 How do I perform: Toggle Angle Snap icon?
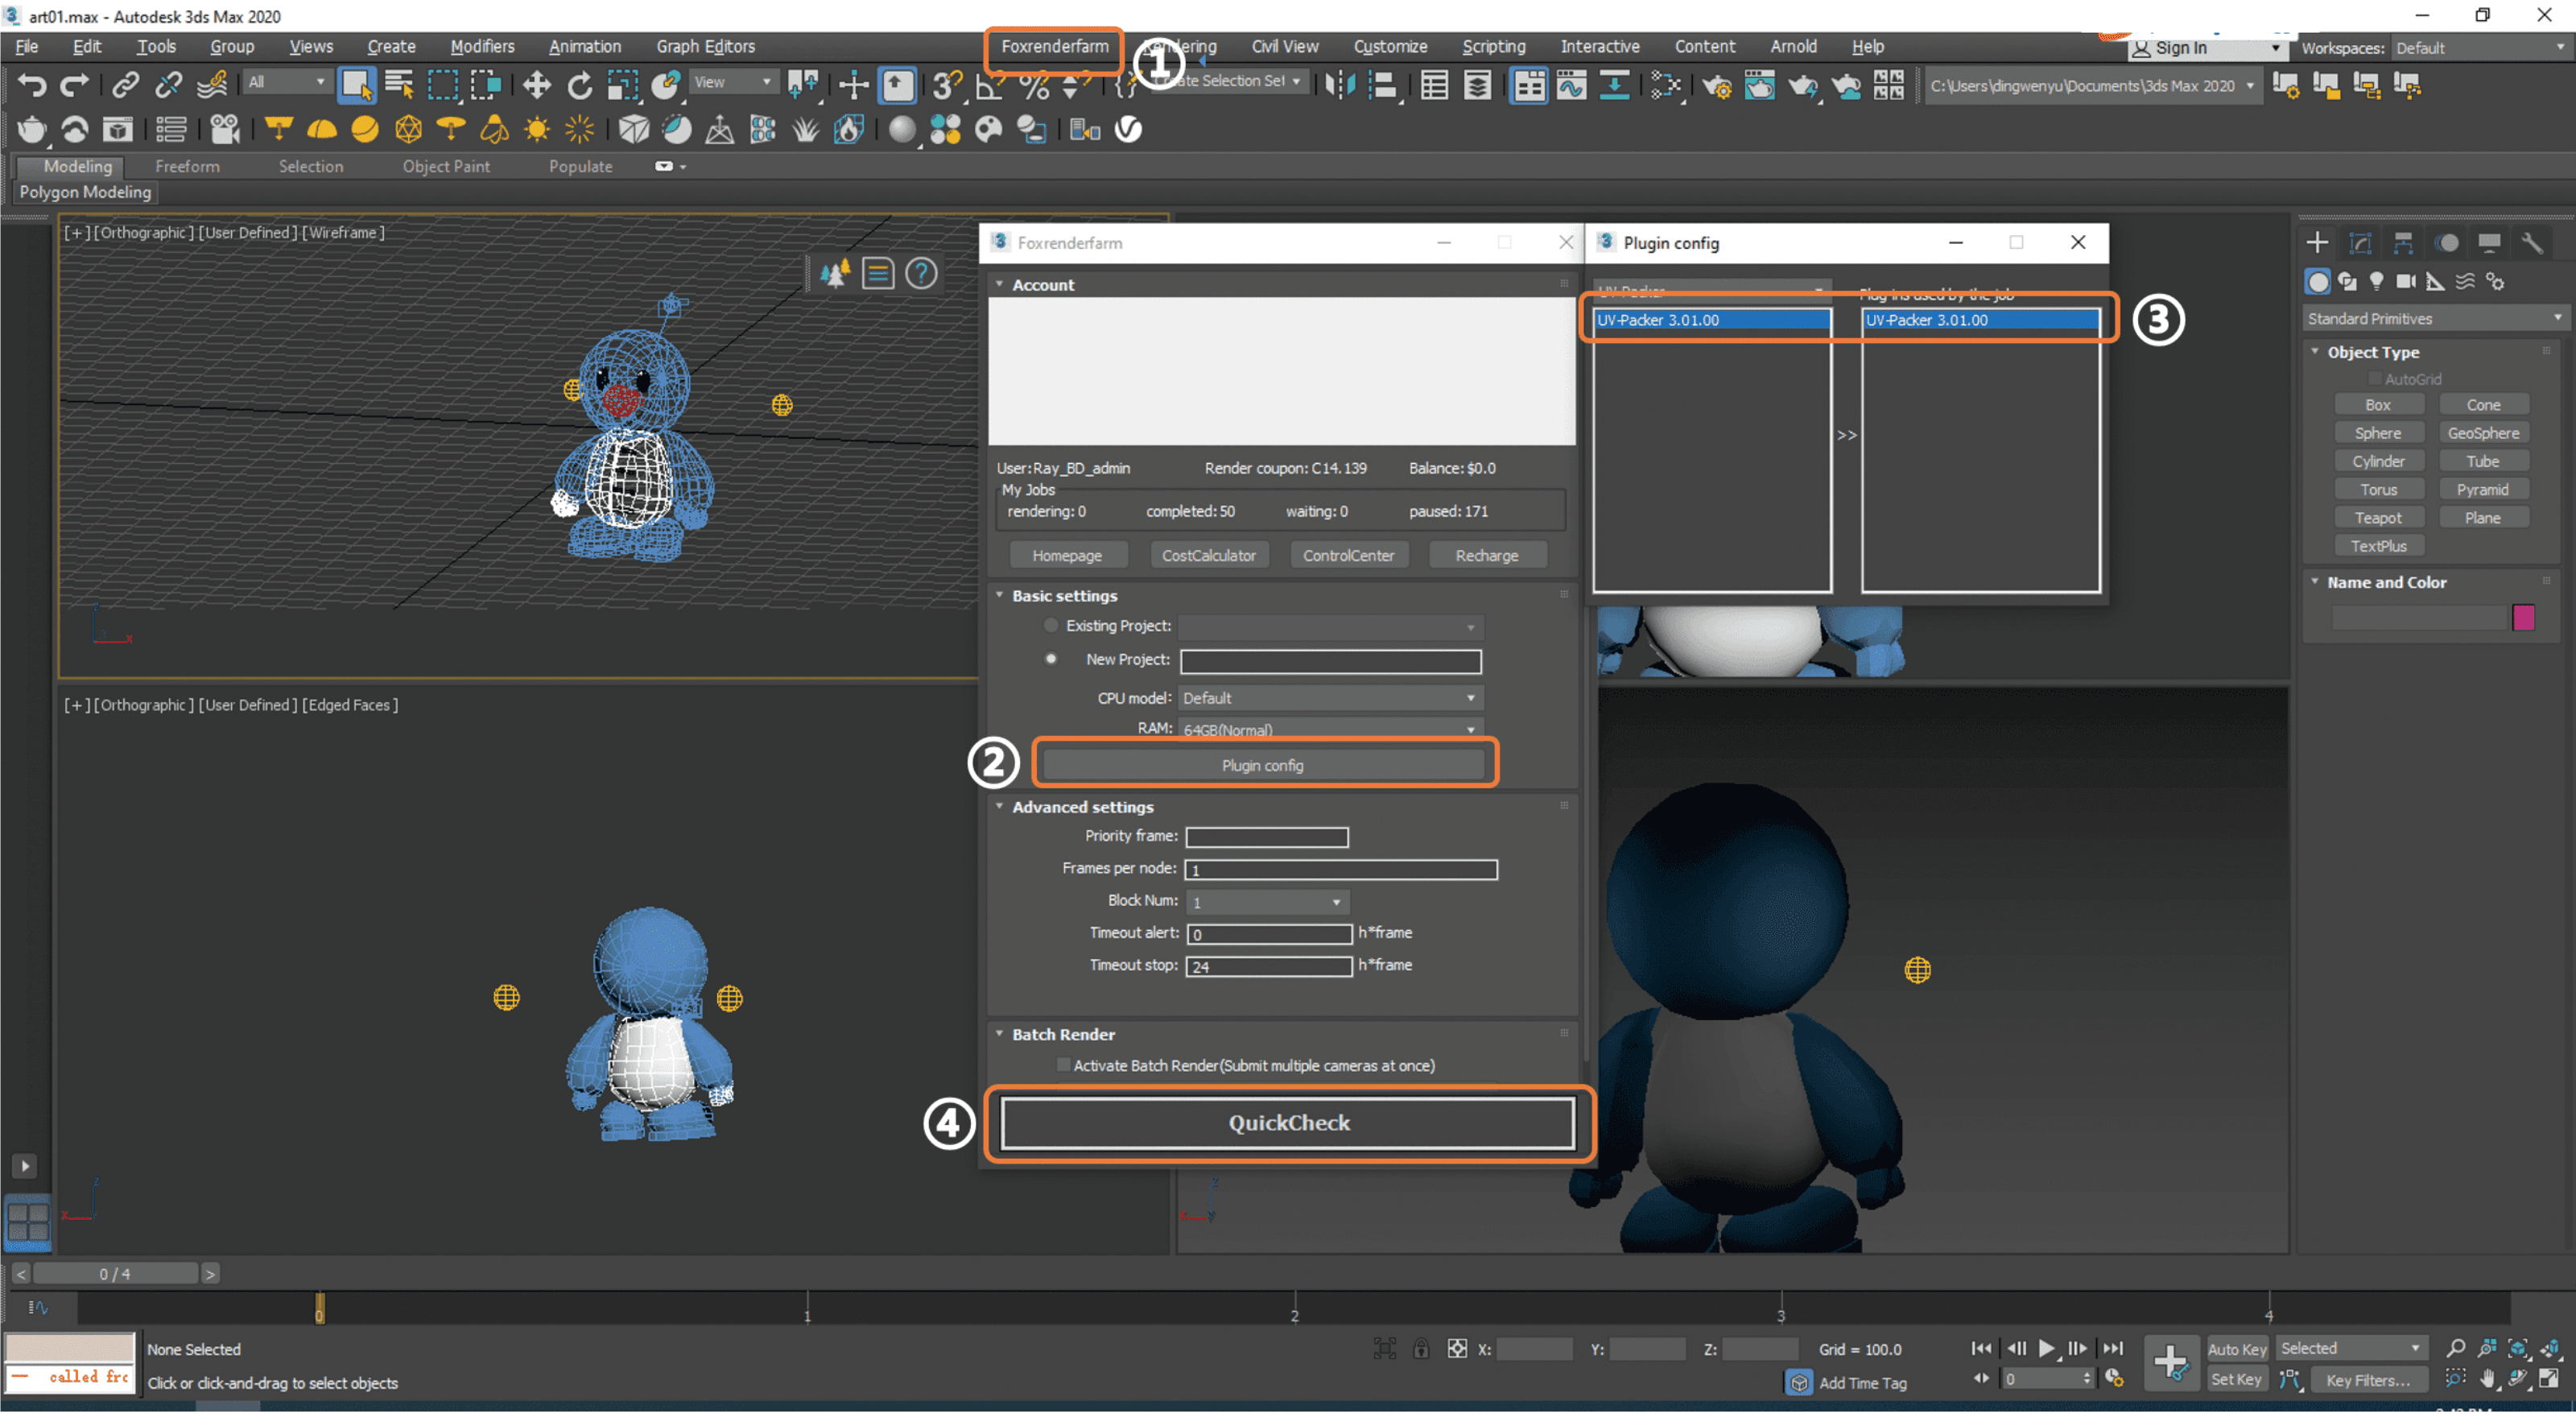coord(990,86)
